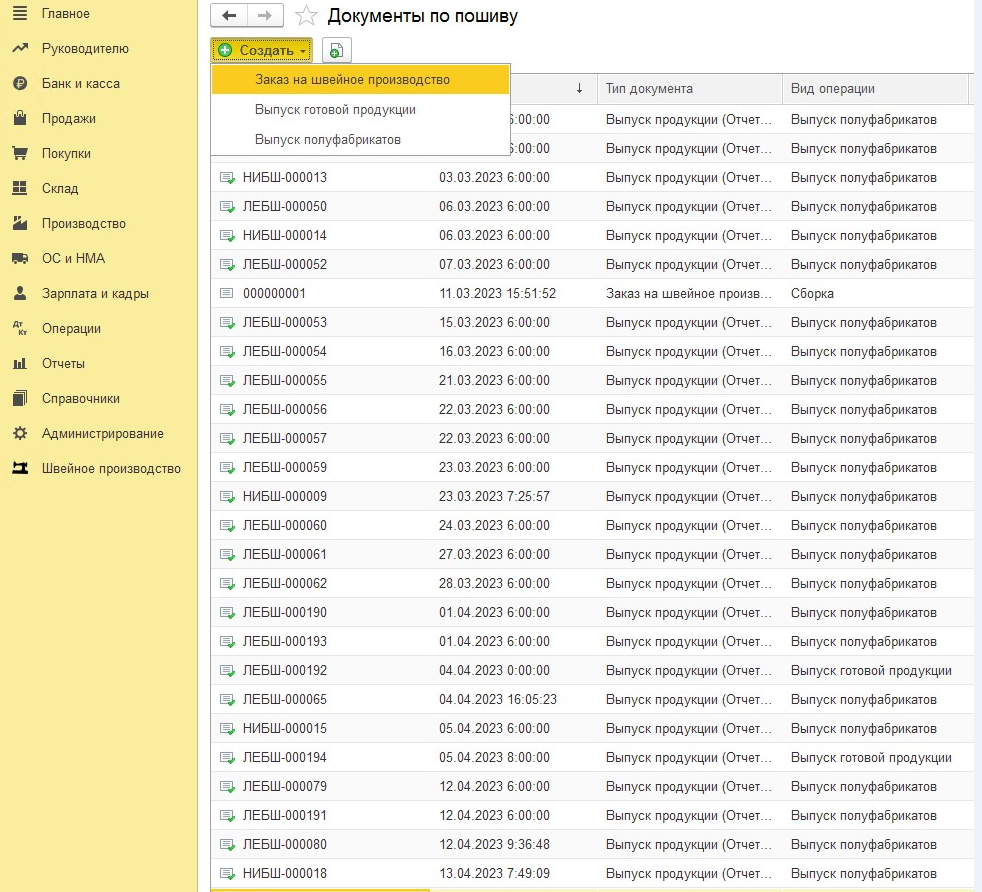Select document ЛЕБШ-000060
This screenshot has height=892, width=982.
pyautogui.click(x=285, y=526)
